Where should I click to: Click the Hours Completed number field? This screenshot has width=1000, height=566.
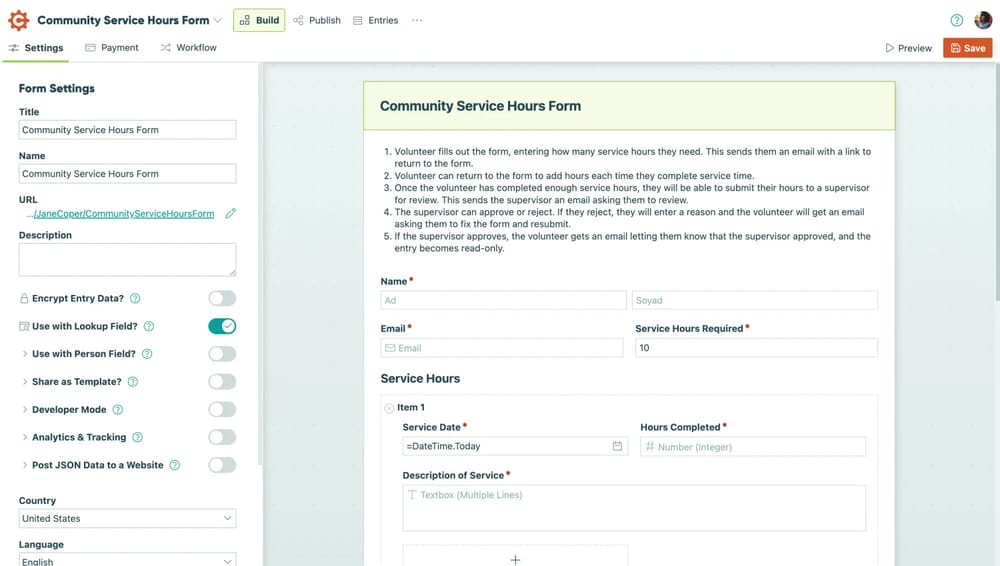point(753,447)
